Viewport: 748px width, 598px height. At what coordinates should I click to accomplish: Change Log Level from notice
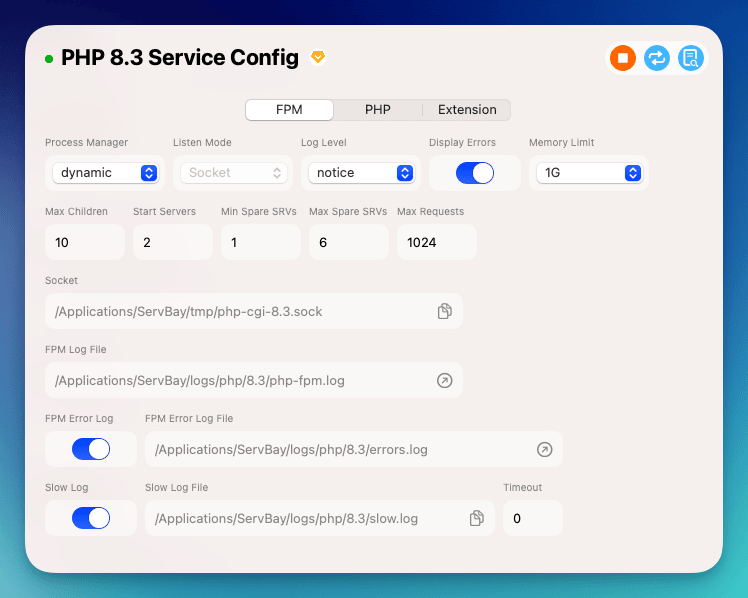tap(361, 173)
